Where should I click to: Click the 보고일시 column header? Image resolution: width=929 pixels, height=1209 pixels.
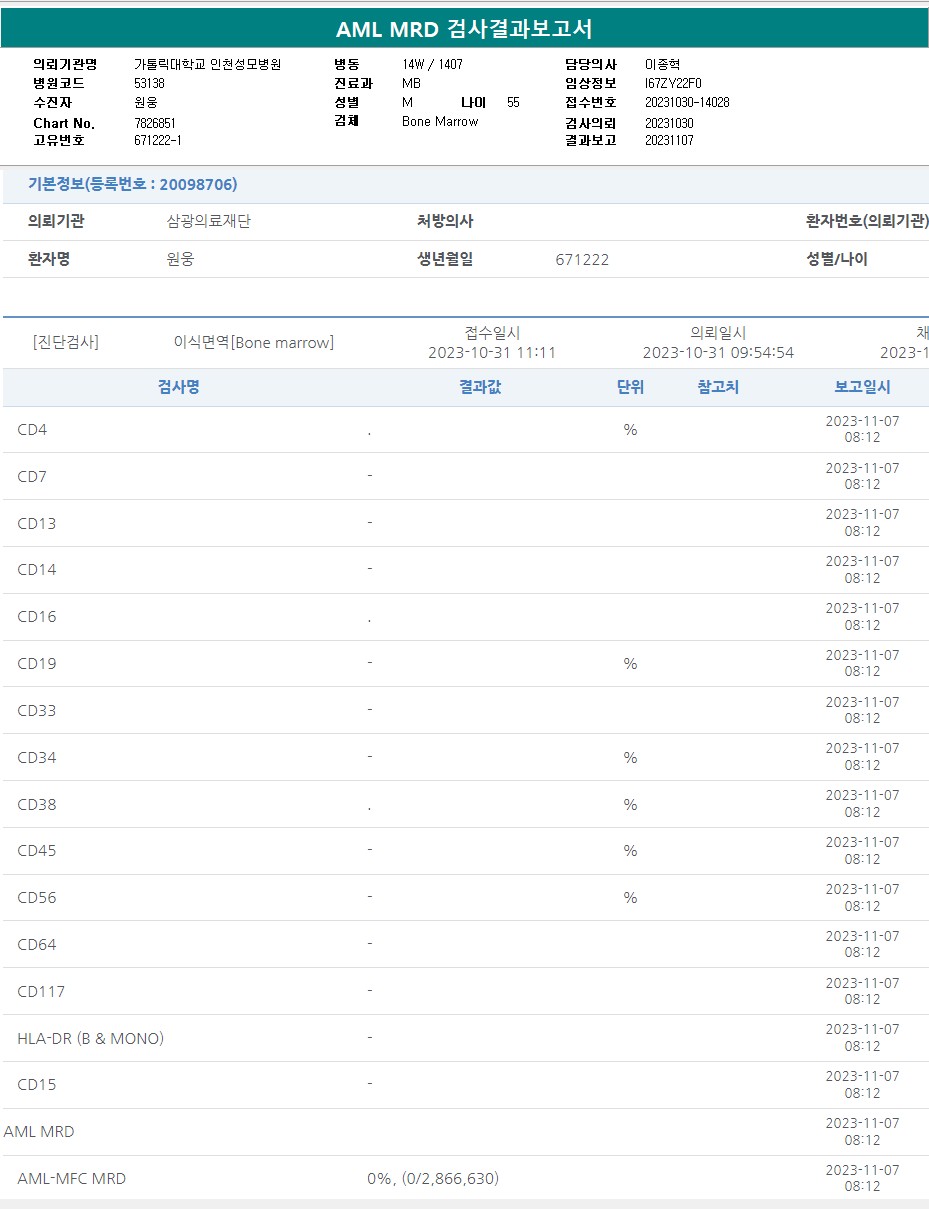[x=862, y=387]
